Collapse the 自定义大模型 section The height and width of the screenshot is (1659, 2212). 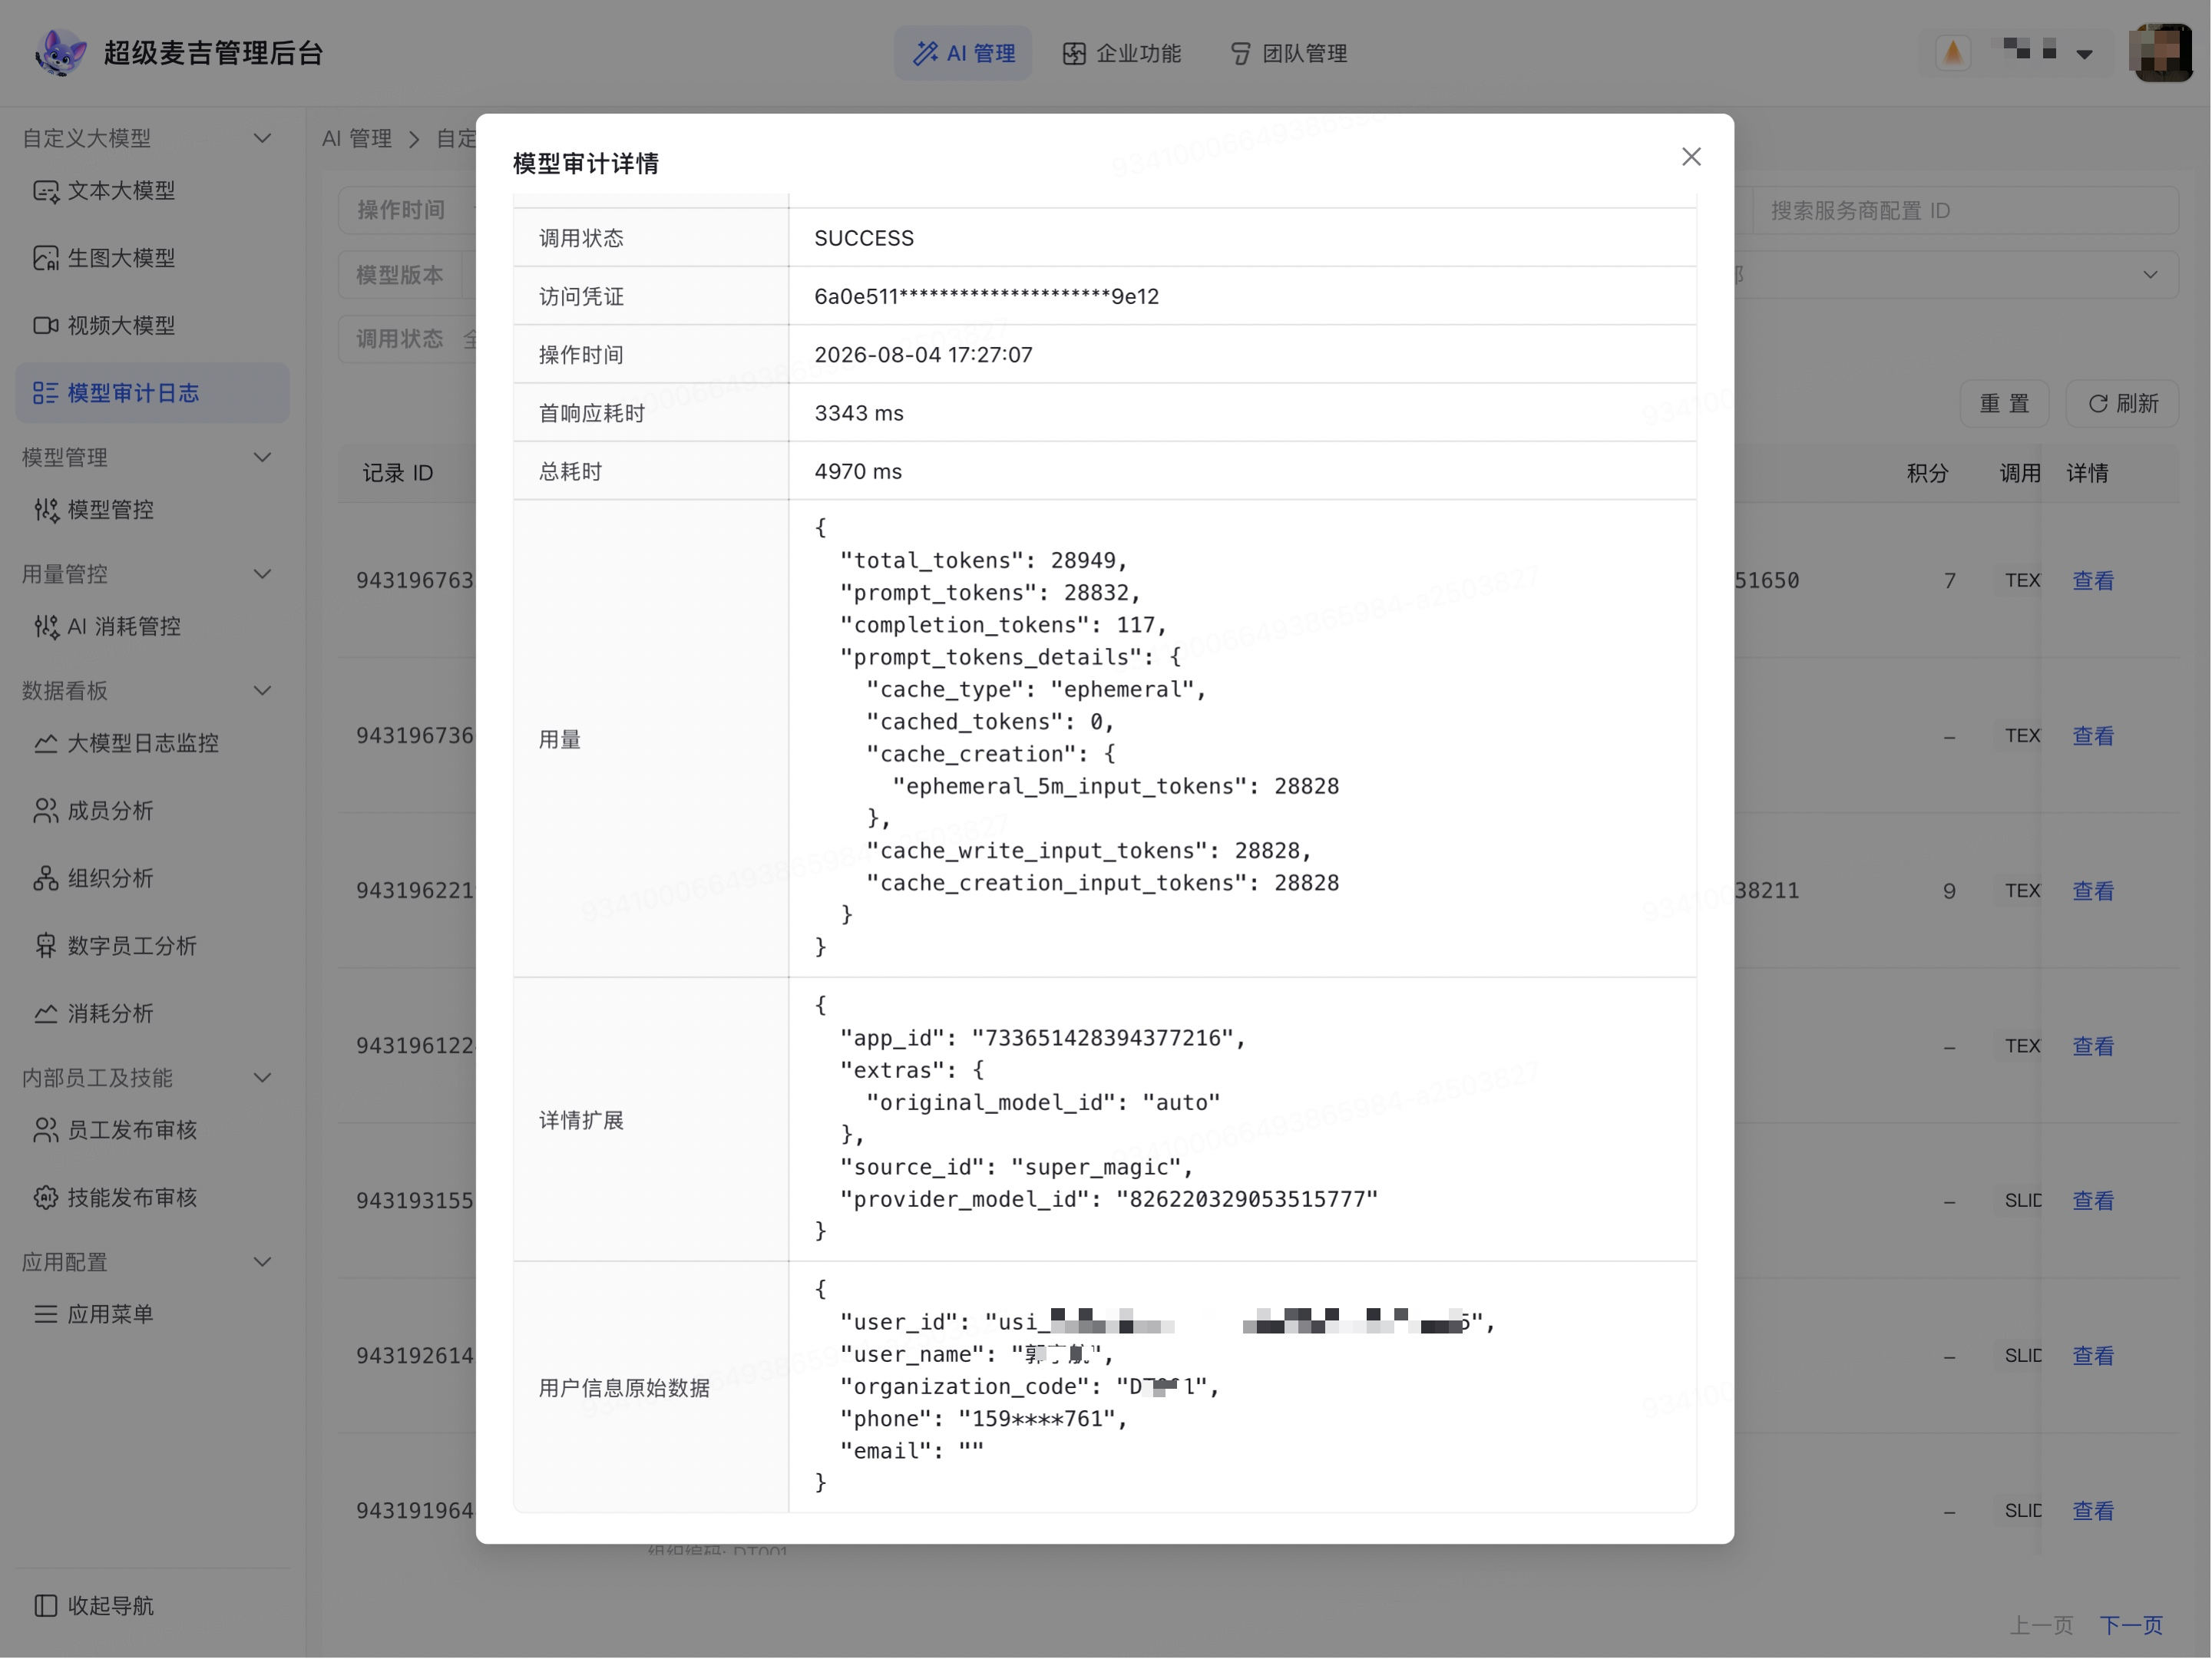(262, 138)
